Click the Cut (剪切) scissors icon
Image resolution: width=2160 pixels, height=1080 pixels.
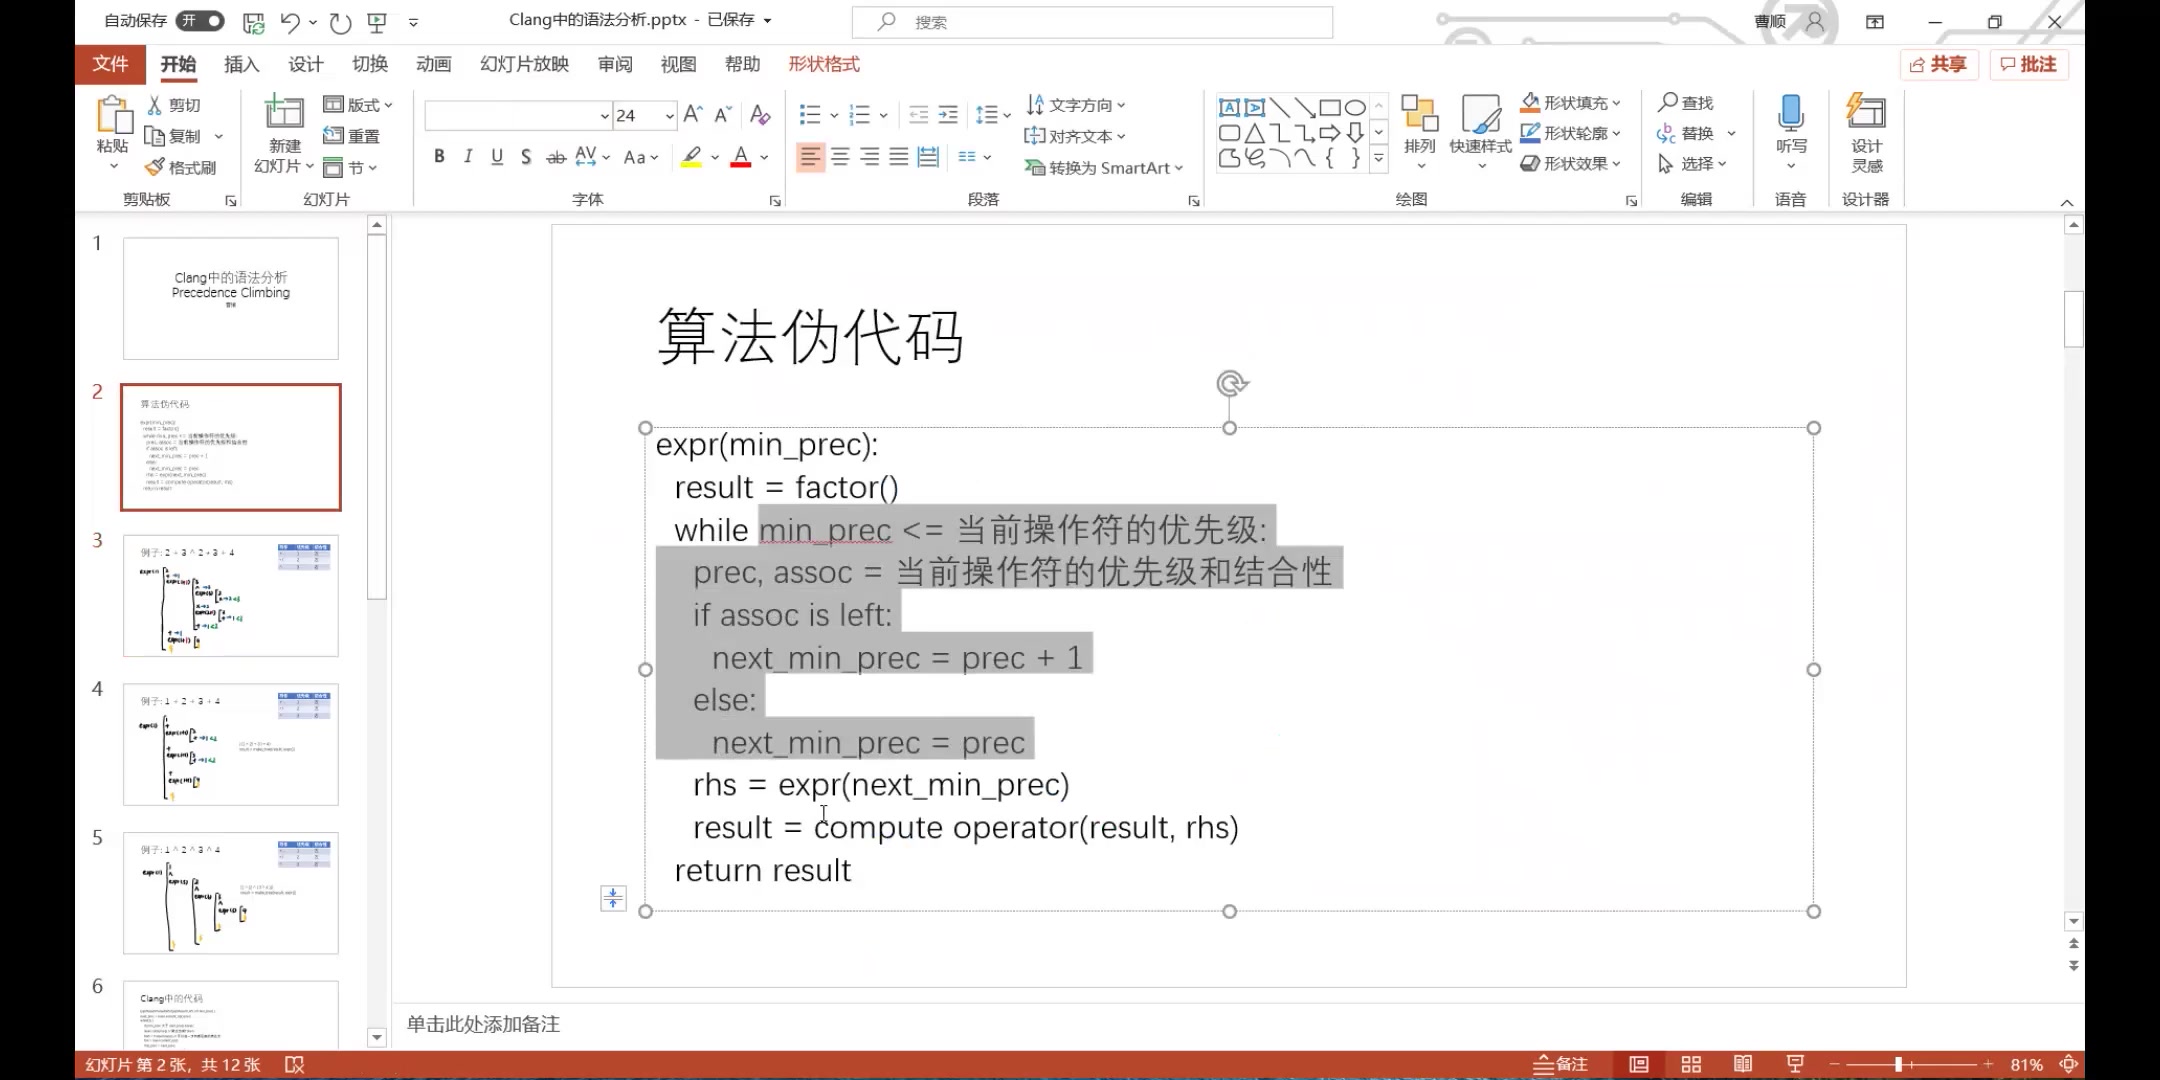pos(155,104)
